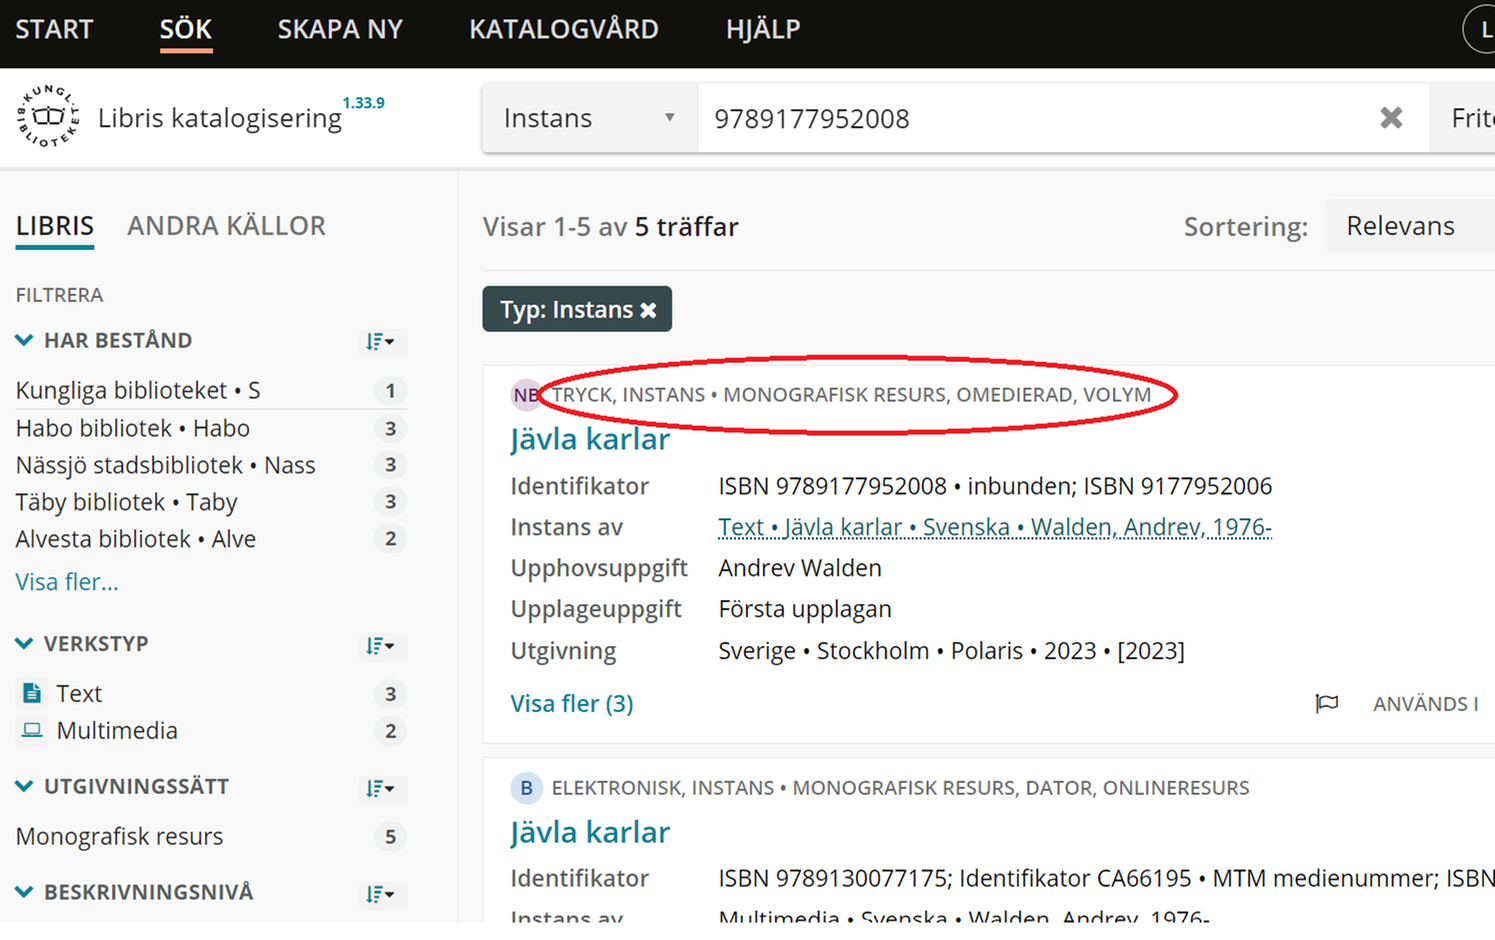Click version number 1.33.9
The image size is (1495, 940).
(364, 103)
